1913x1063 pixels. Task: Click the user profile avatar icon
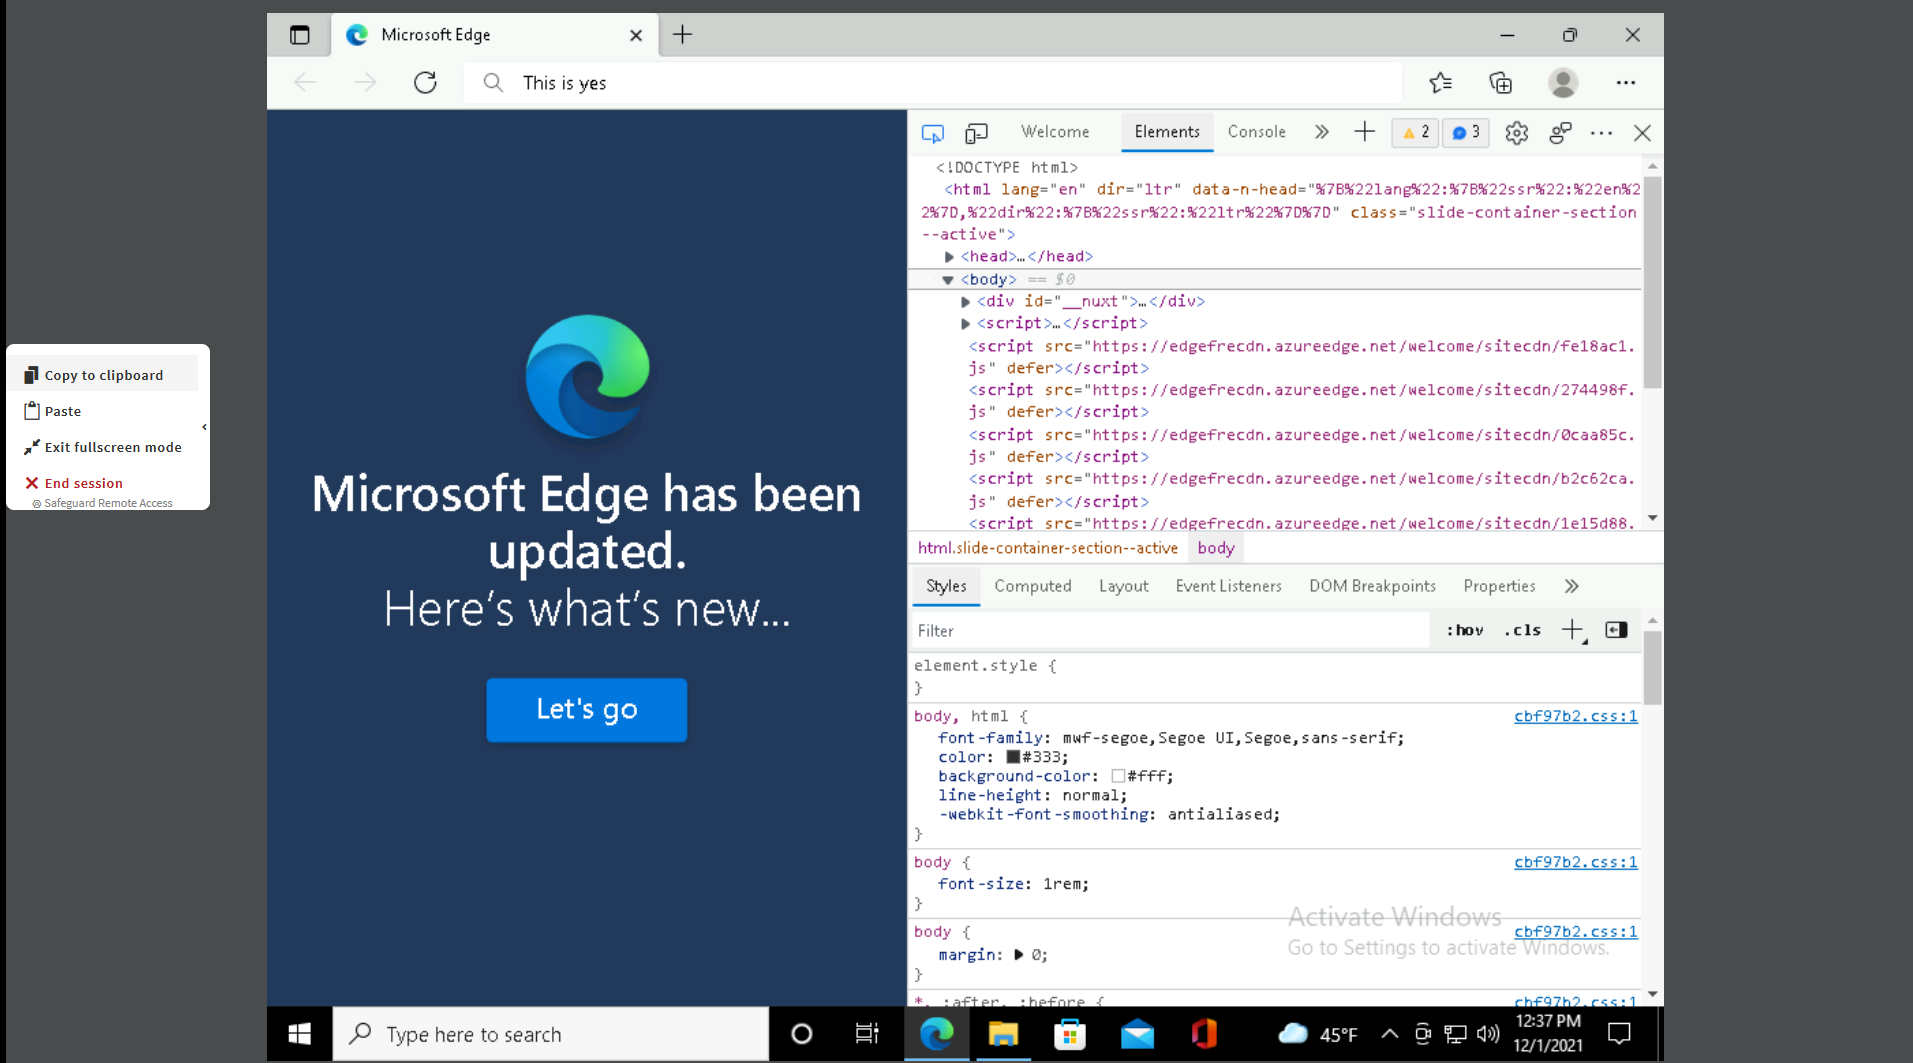1562,83
